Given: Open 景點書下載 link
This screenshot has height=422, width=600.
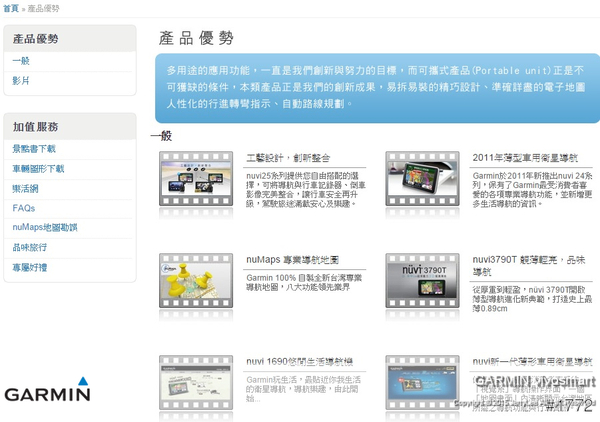Looking at the screenshot, I should coord(34,149).
